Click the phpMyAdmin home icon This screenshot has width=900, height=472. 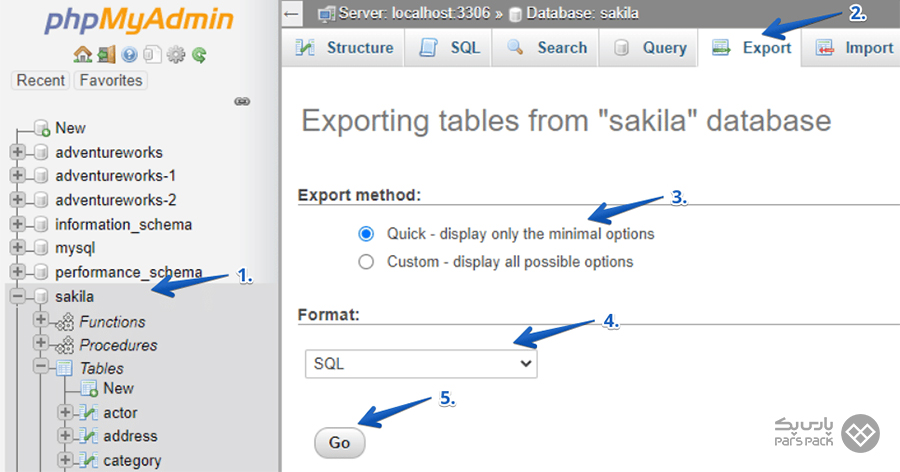pos(83,55)
